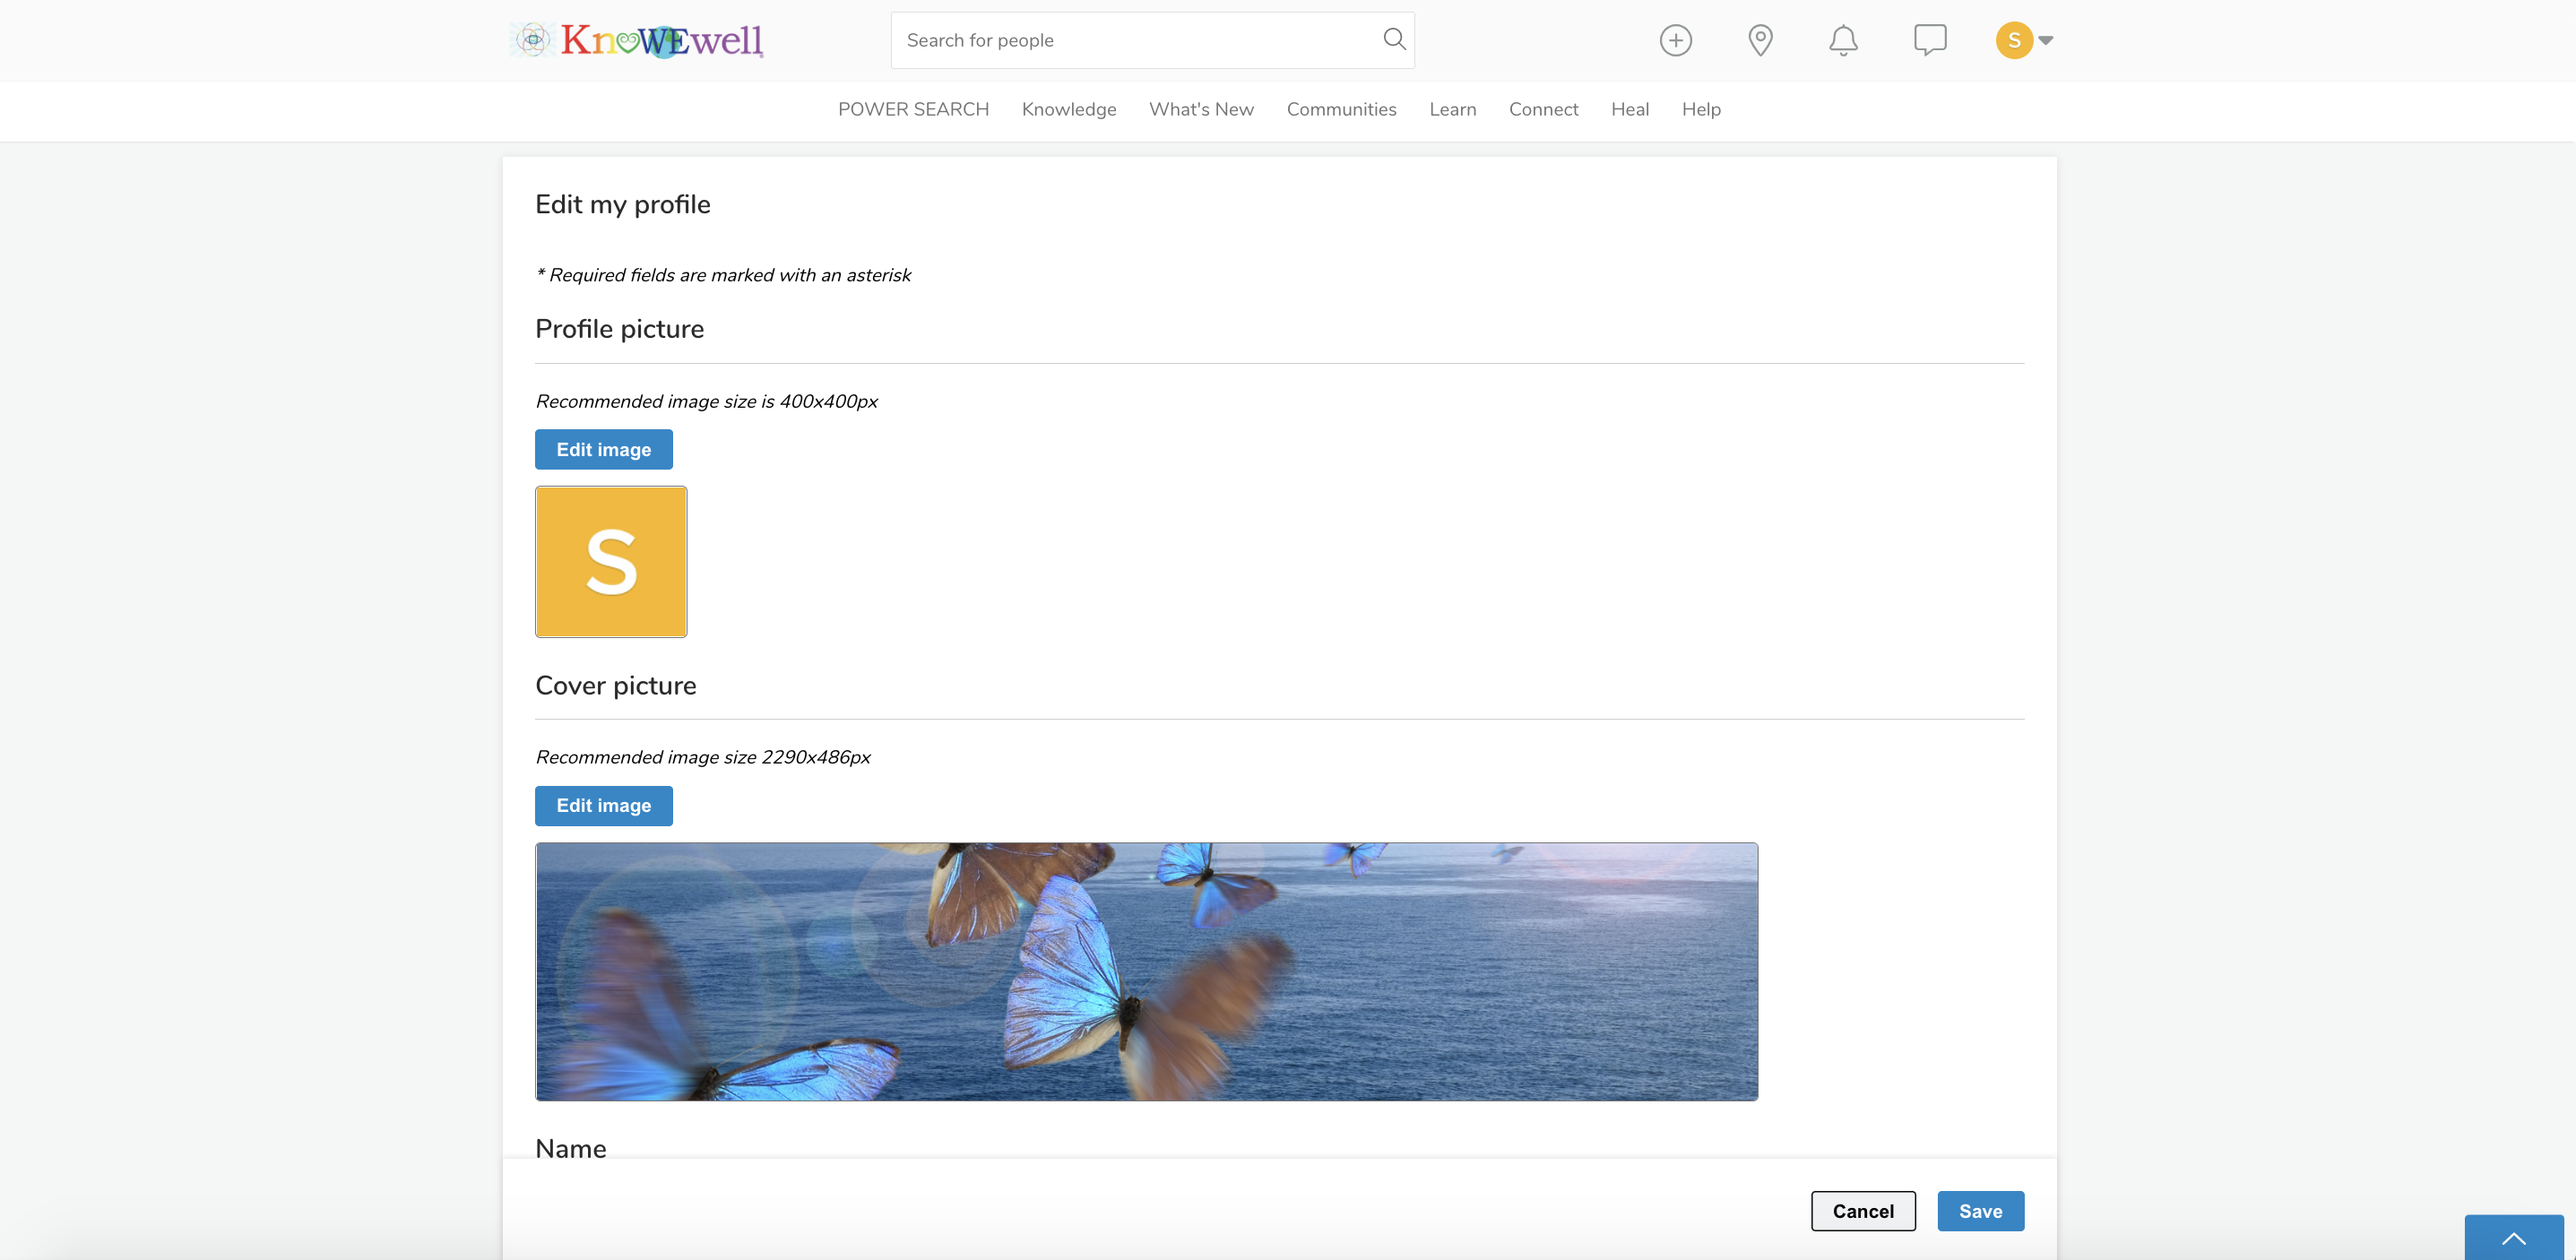
Task: Click the KnoWEwell logo
Action: pos(636,40)
